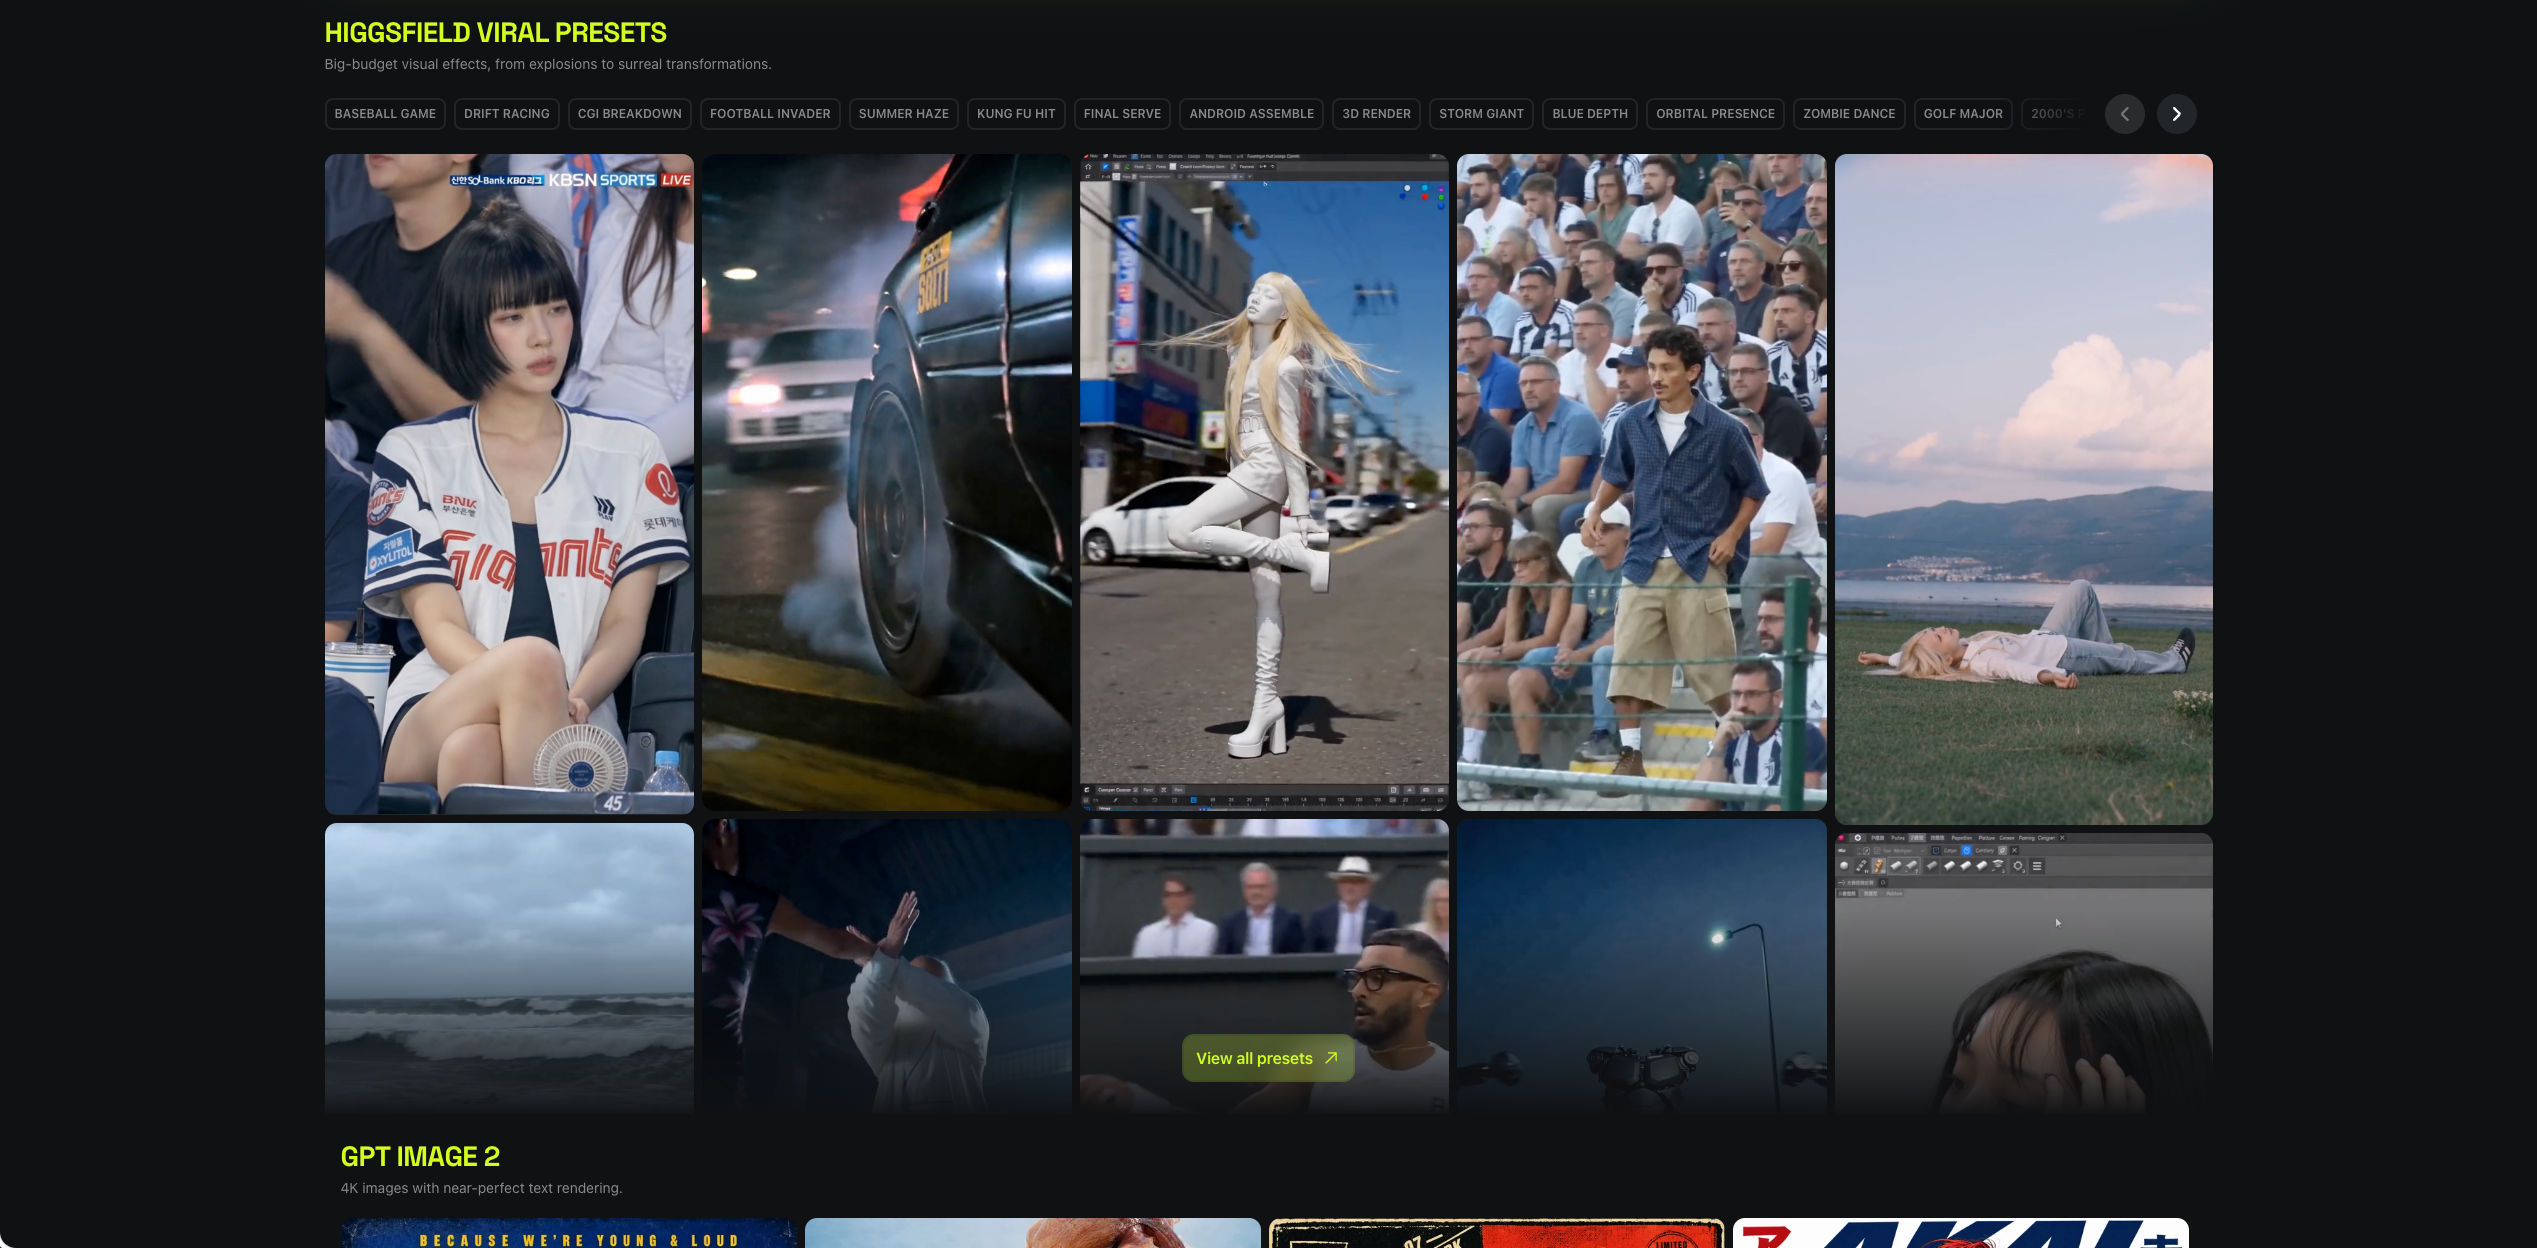This screenshot has width=2537, height=1248.
Task: Open baseball fan video thumbnail
Action: click(509, 483)
